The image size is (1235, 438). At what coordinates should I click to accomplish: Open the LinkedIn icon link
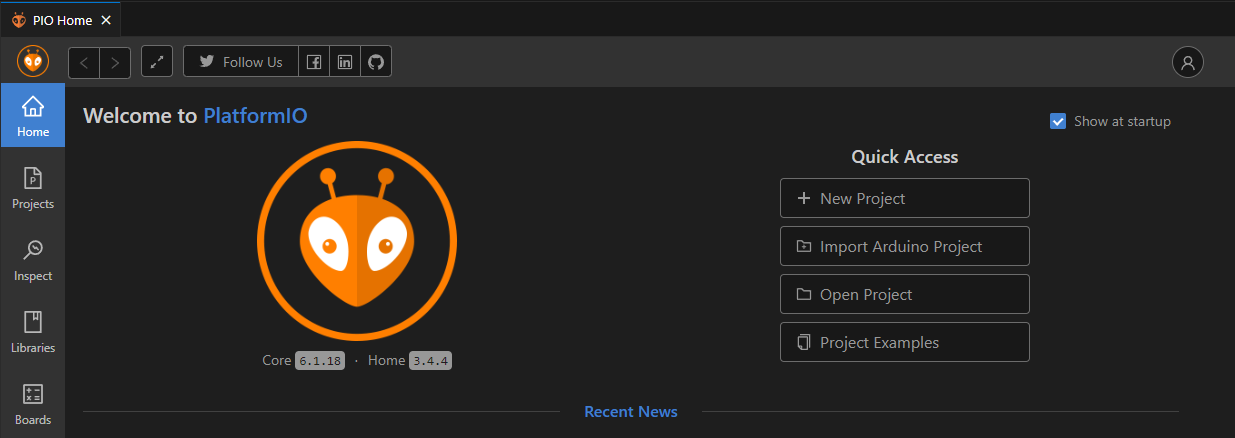pos(345,62)
